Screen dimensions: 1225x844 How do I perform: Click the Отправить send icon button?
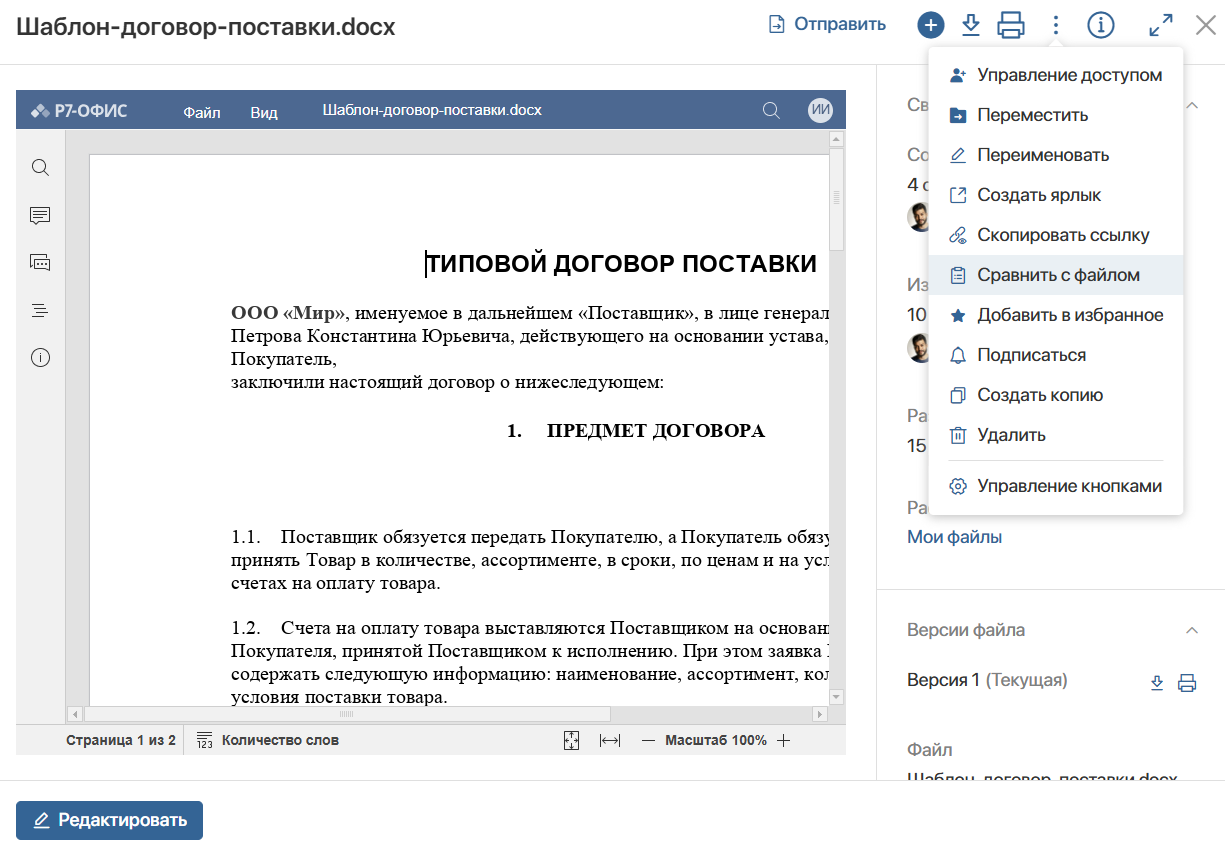point(826,25)
